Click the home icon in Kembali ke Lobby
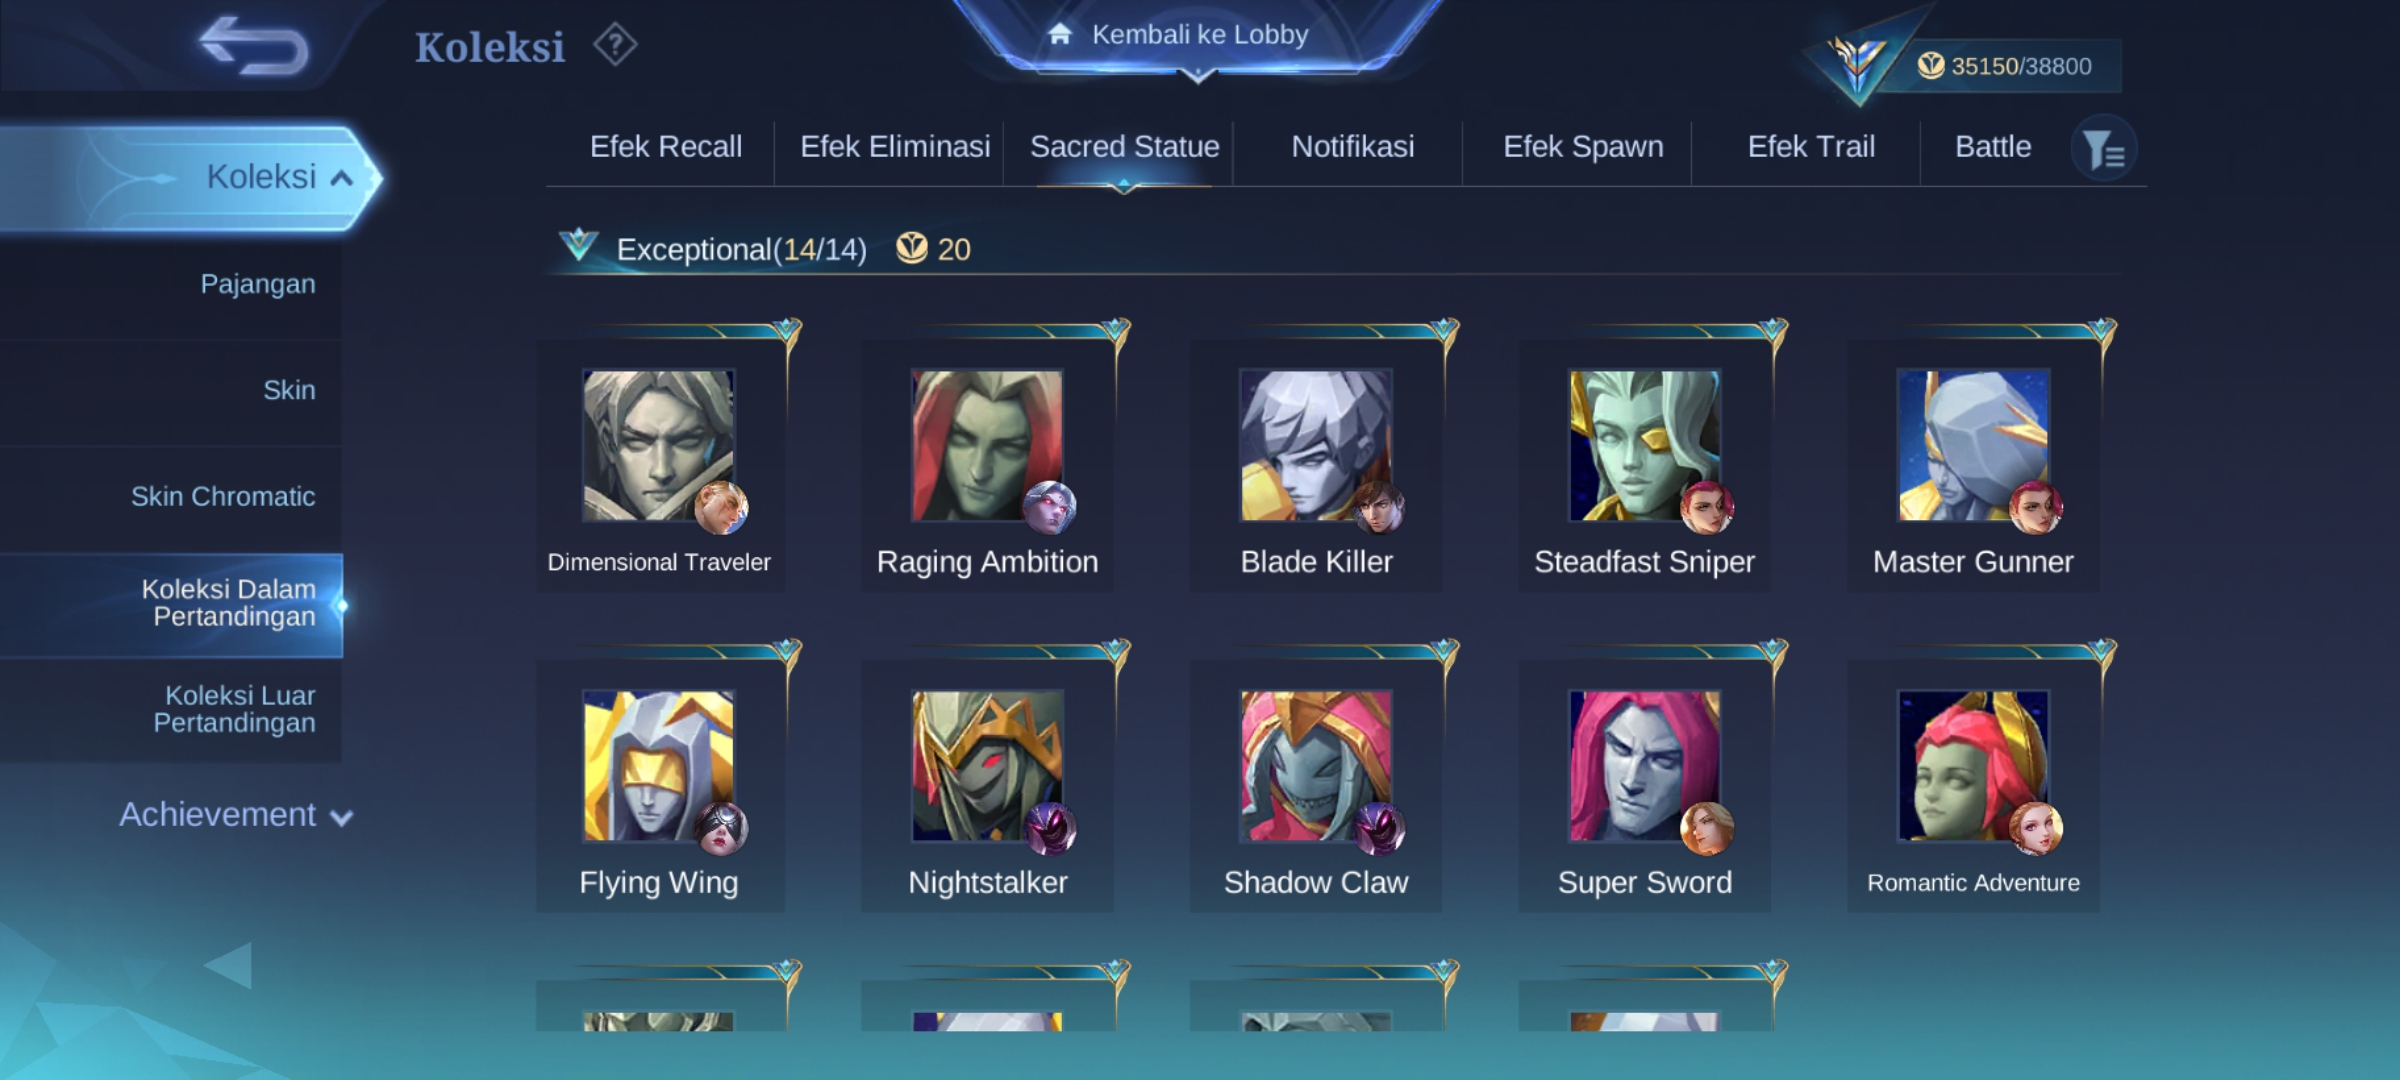2400x1080 pixels. (x=1060, y=35)
